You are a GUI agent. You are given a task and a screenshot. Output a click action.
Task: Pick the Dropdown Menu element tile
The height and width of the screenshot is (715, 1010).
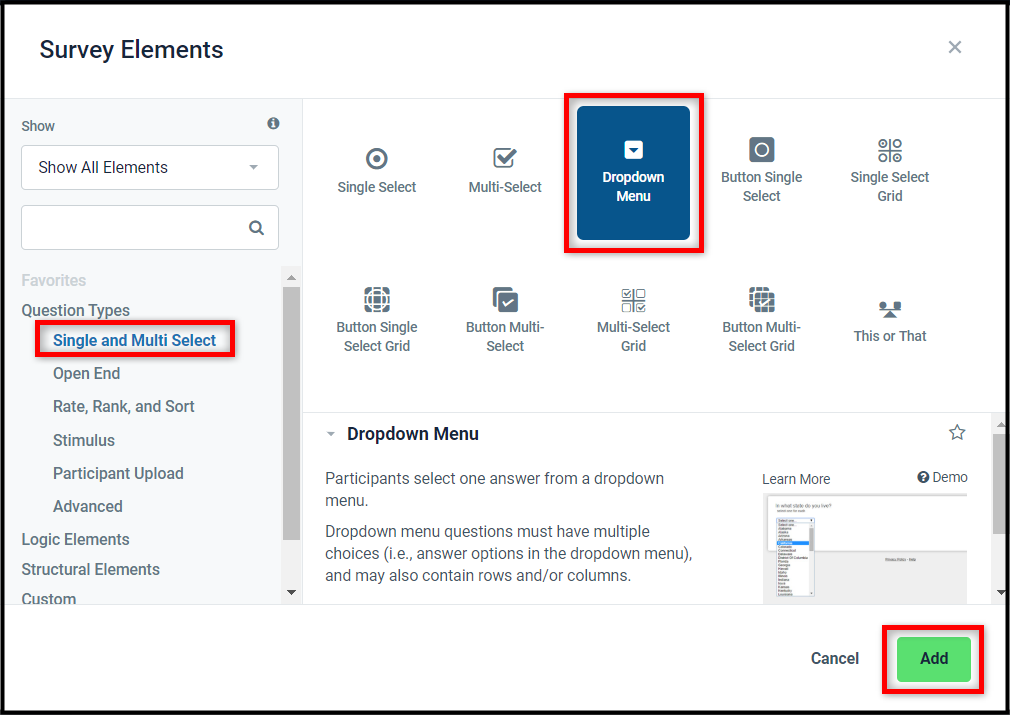pyautogui.click(x=633, y=173)
